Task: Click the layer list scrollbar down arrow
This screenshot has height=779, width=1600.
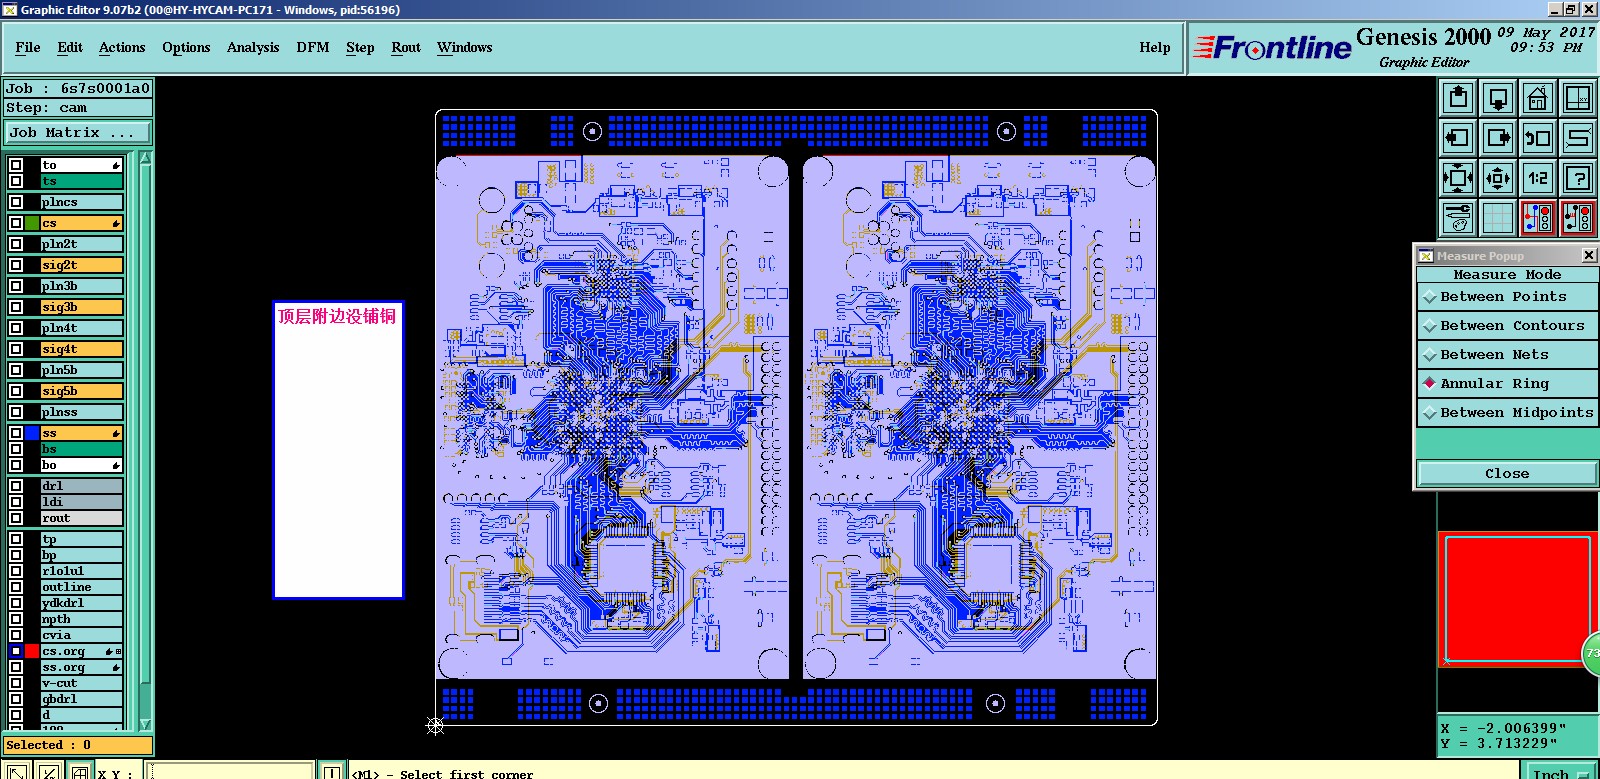Action: click(145, 724)
